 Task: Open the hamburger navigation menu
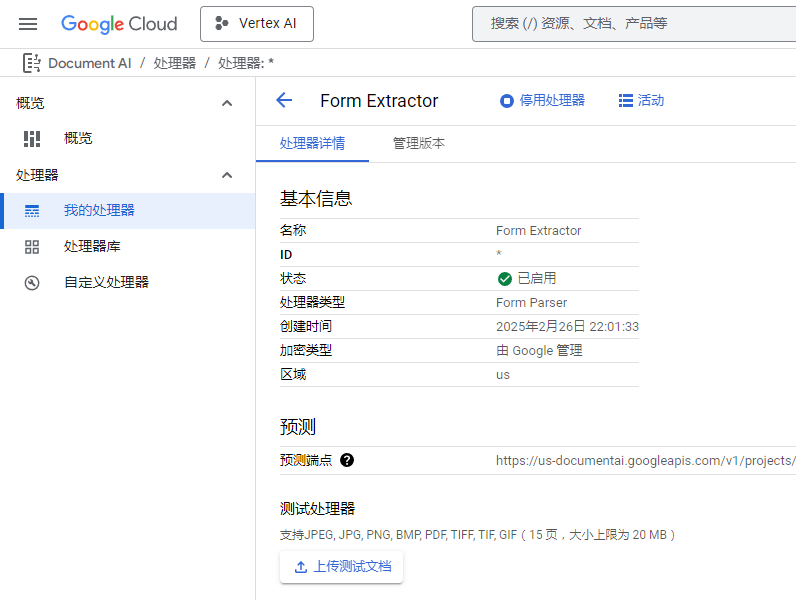click(x=28, y=24)
